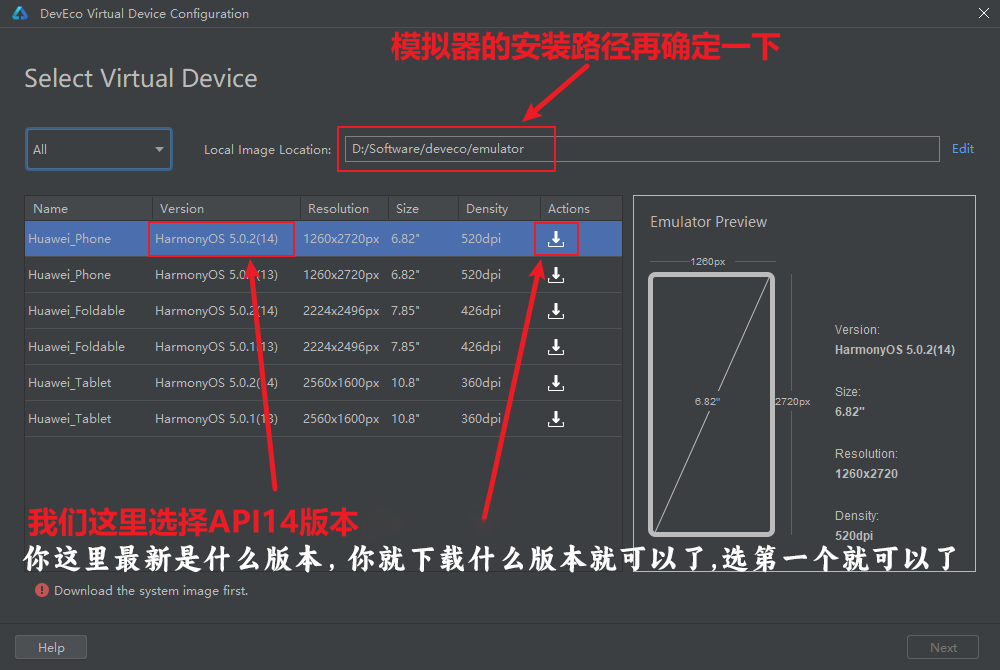Click the Resolution column header

344,208
